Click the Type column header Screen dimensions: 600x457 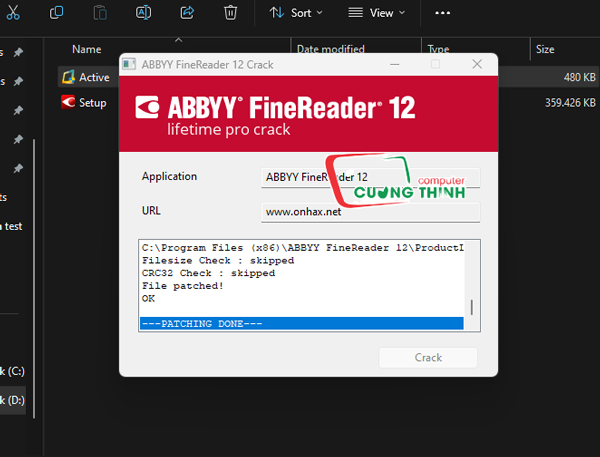(438, 49)
